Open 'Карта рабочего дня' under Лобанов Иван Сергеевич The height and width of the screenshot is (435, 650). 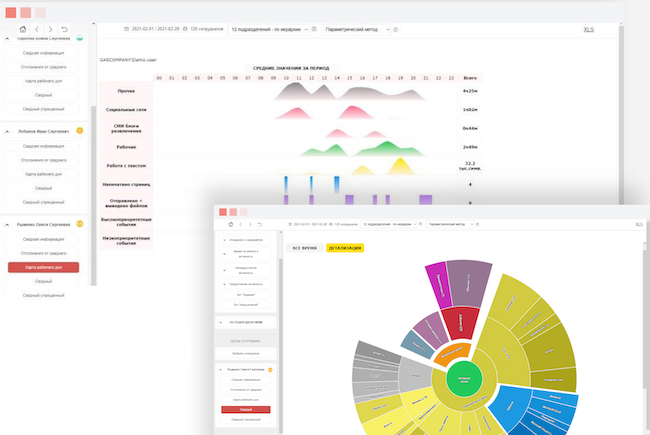click(44, 174)
